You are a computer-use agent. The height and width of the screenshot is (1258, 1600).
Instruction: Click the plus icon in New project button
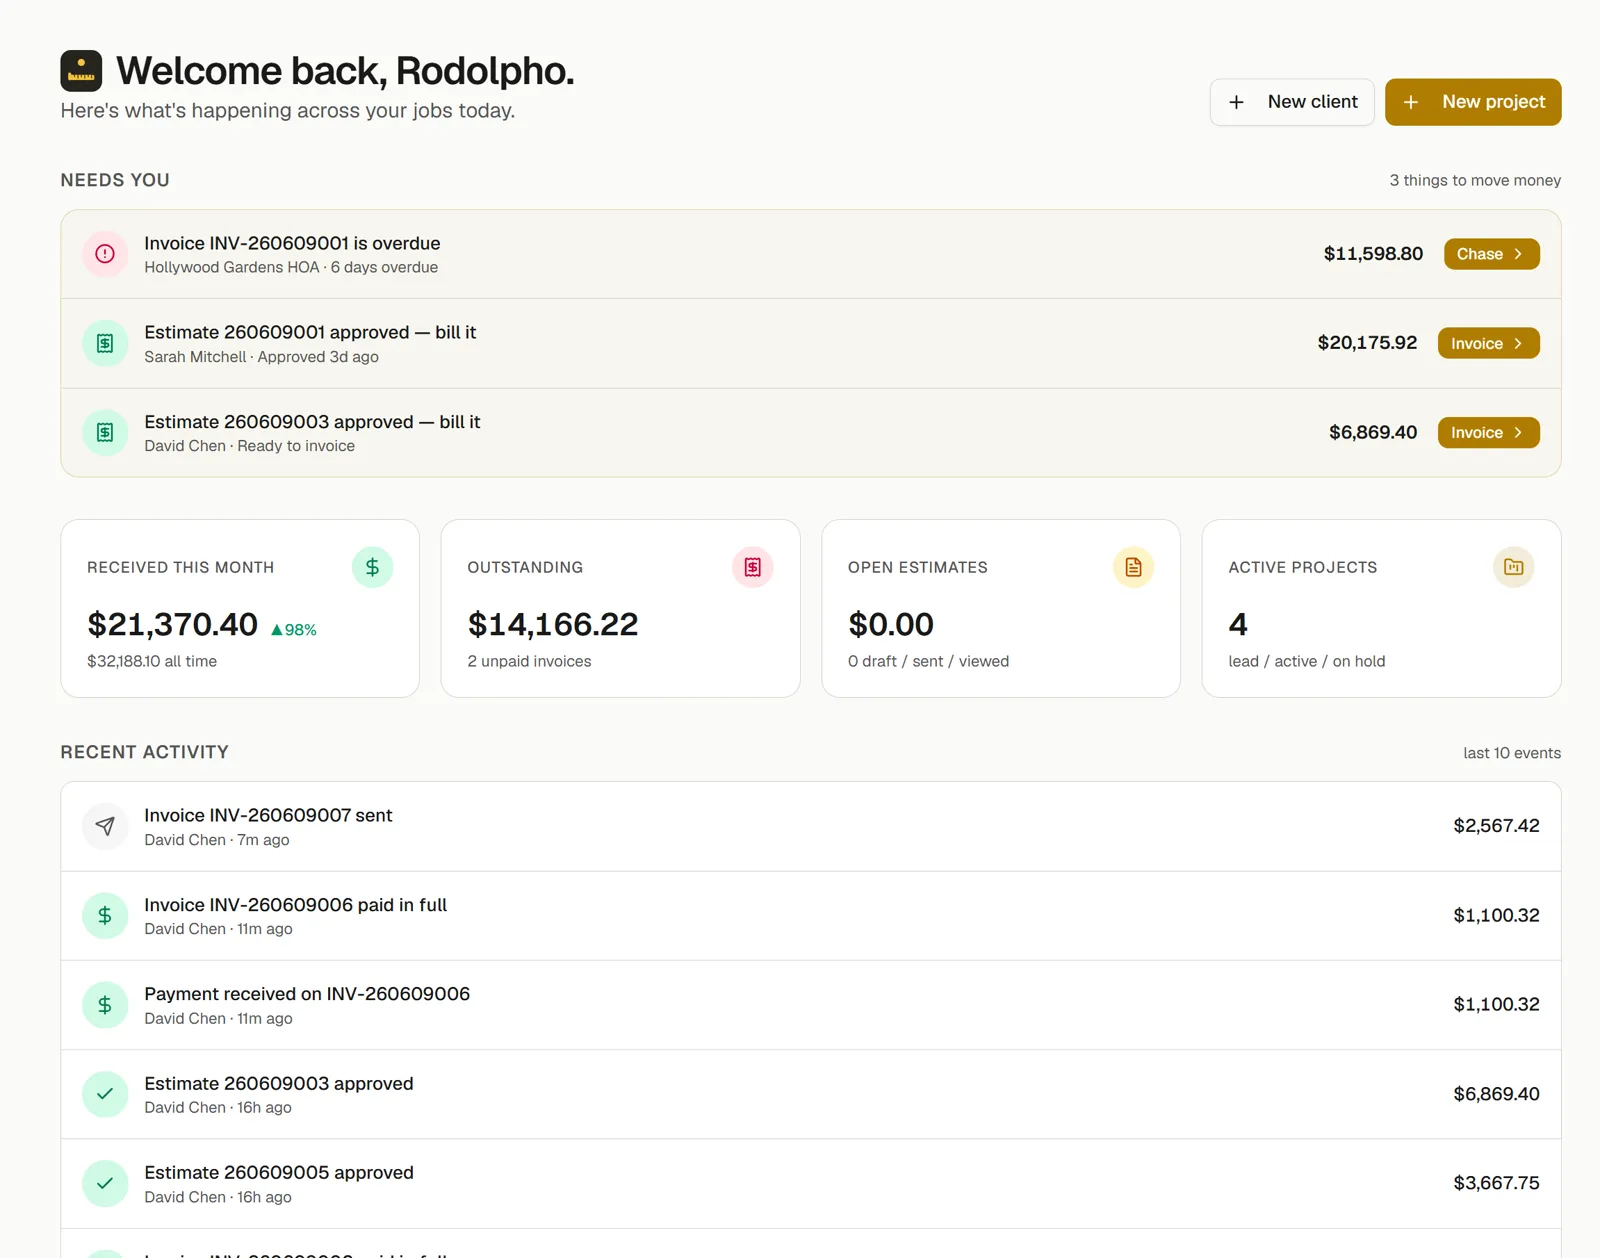1410,102
